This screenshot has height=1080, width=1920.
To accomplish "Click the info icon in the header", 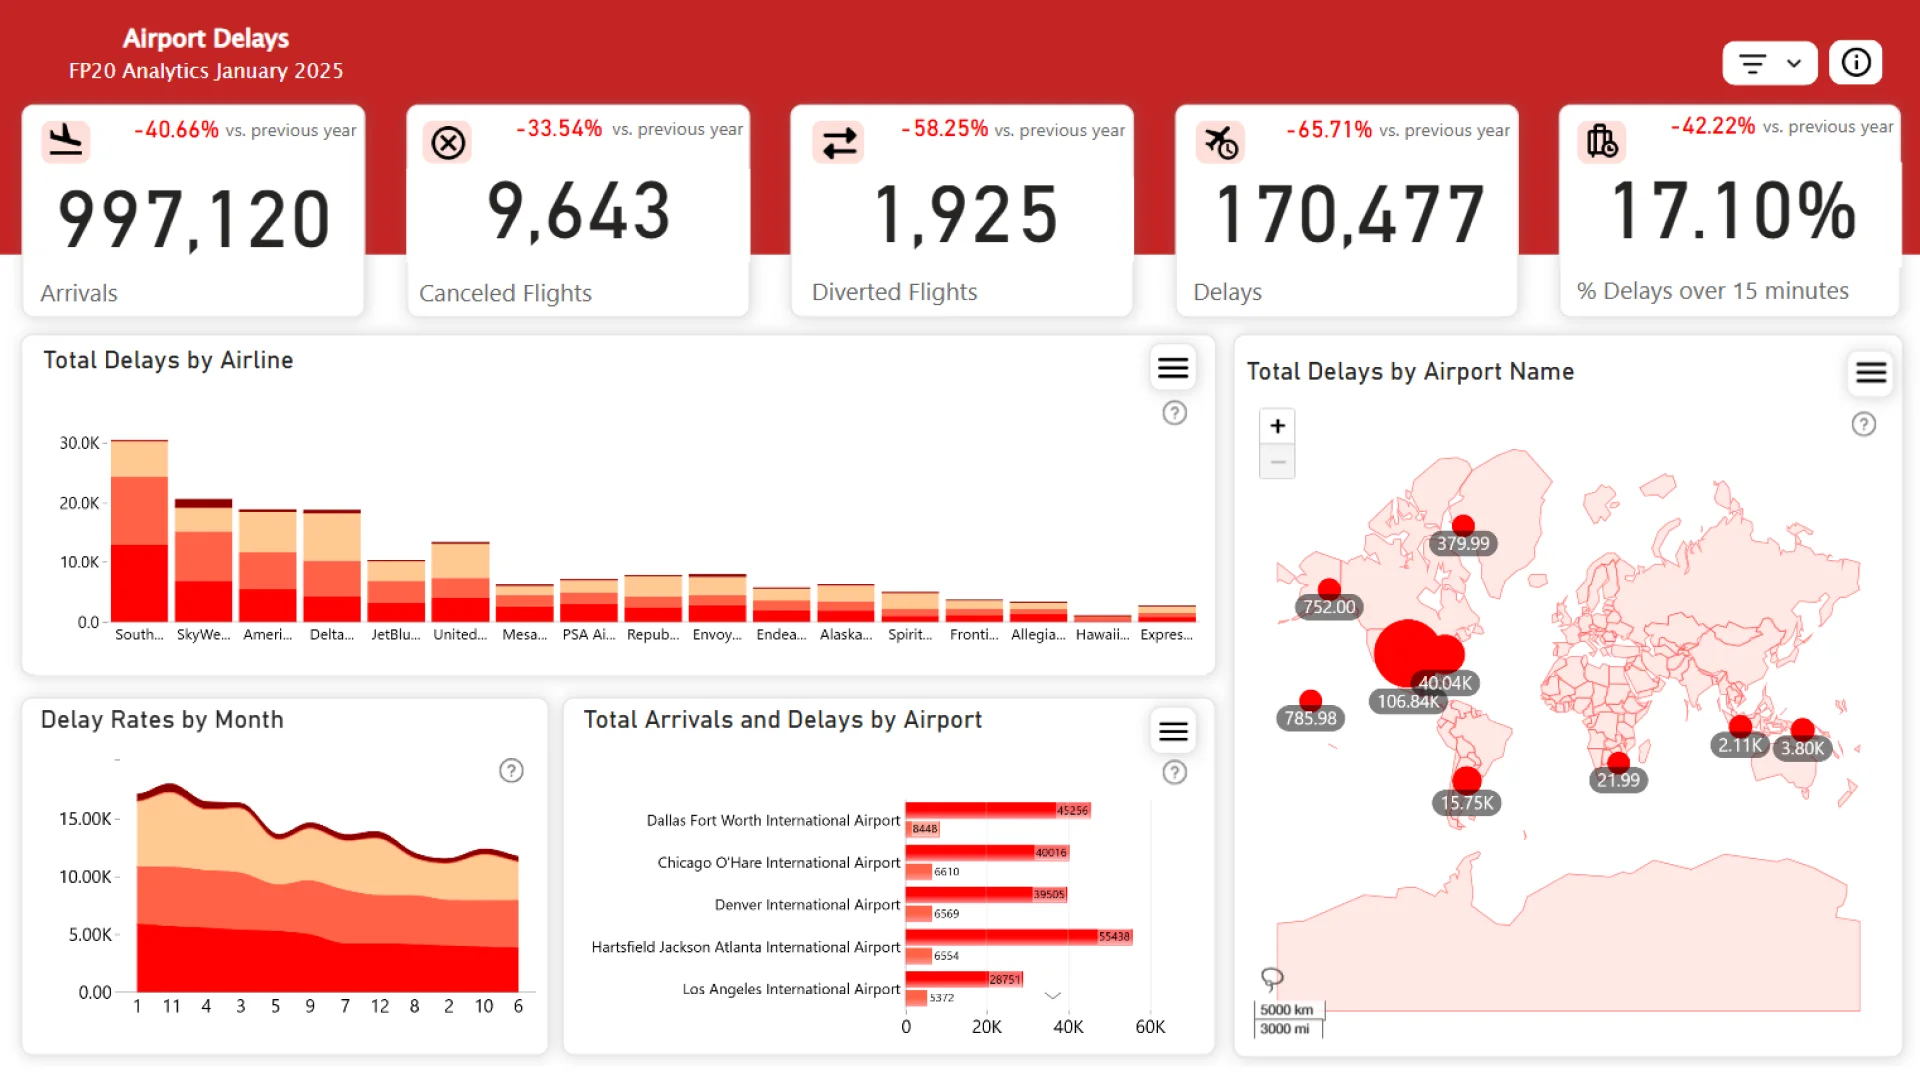I will (1856, 63).
